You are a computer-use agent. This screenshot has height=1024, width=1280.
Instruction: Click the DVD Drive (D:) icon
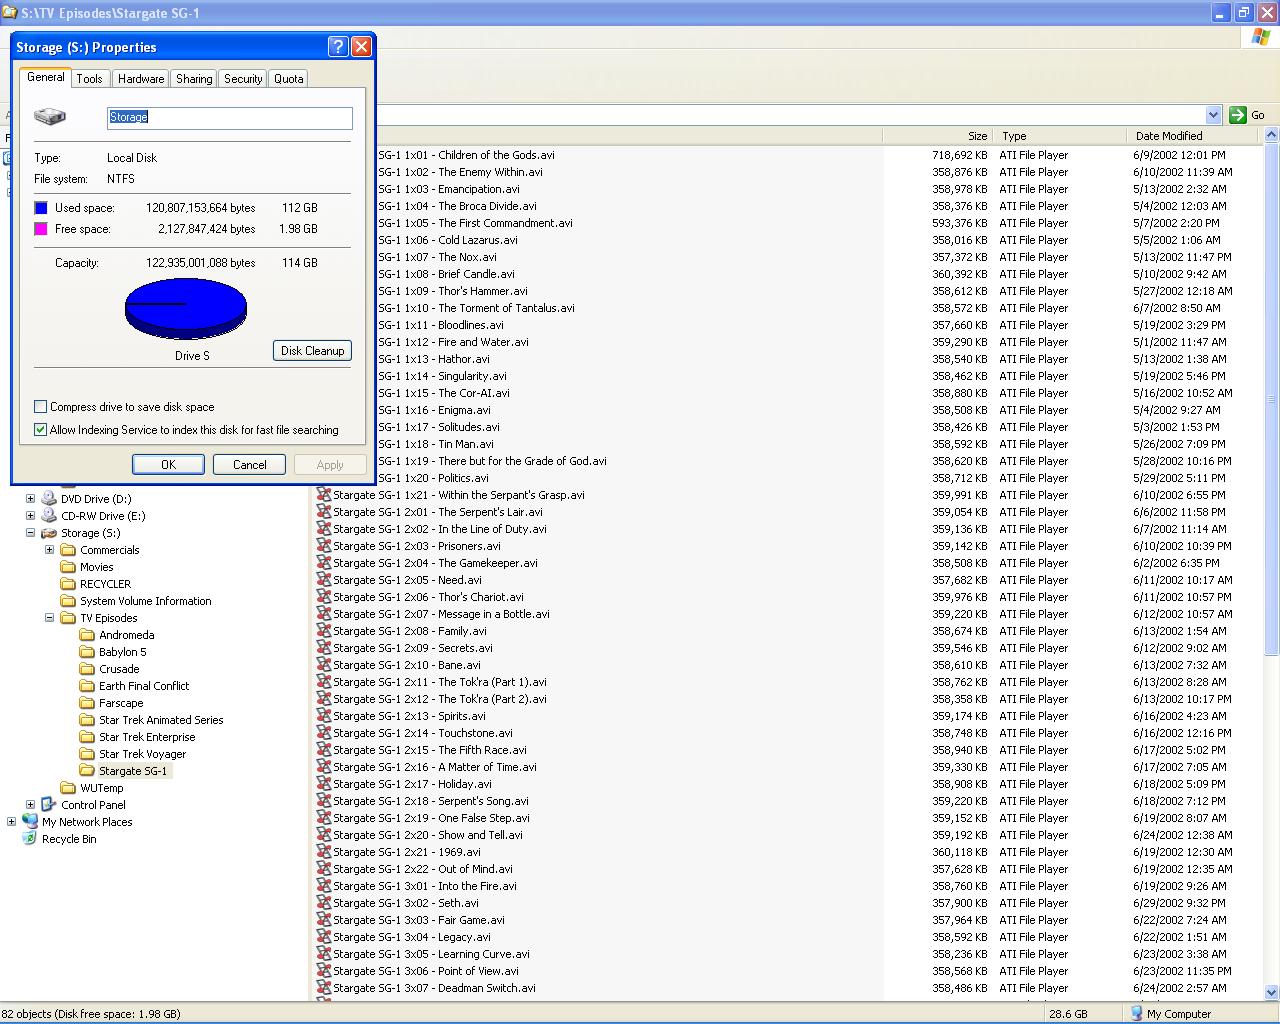tap(48, 498)
